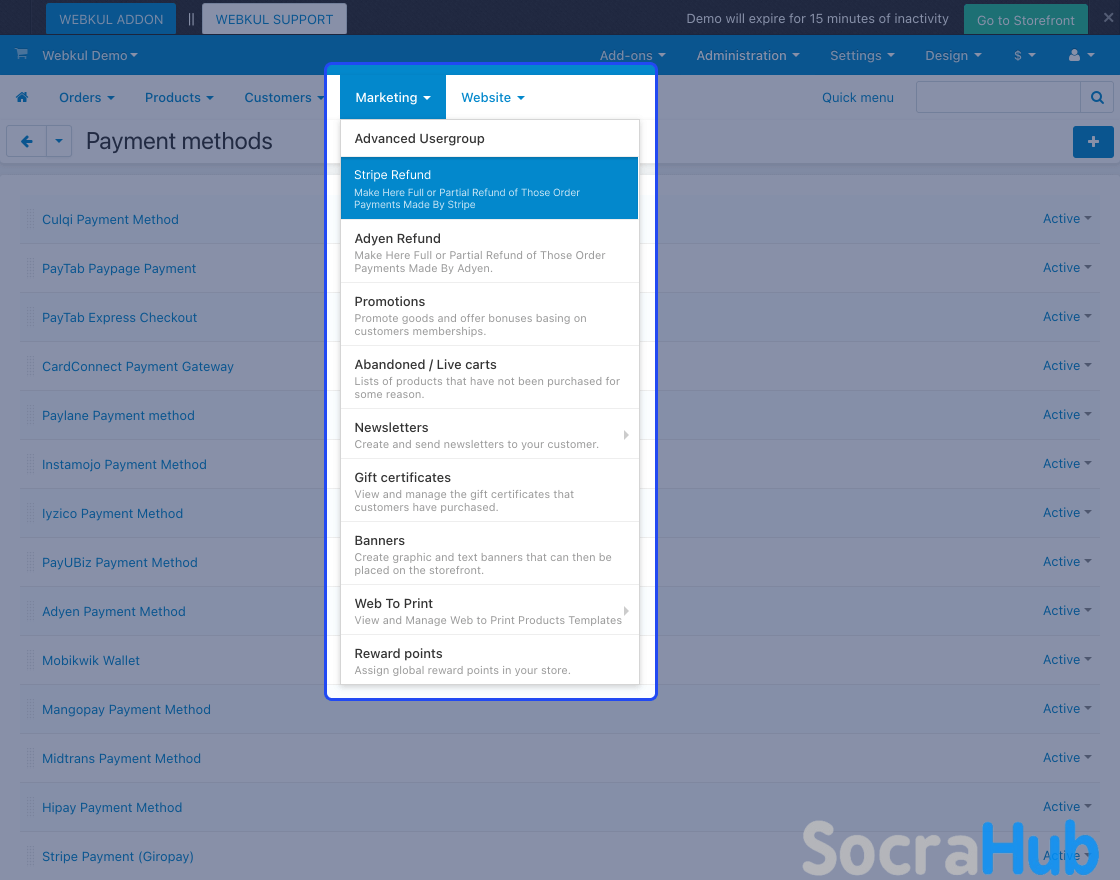Open the user account icon menu

1081,55
